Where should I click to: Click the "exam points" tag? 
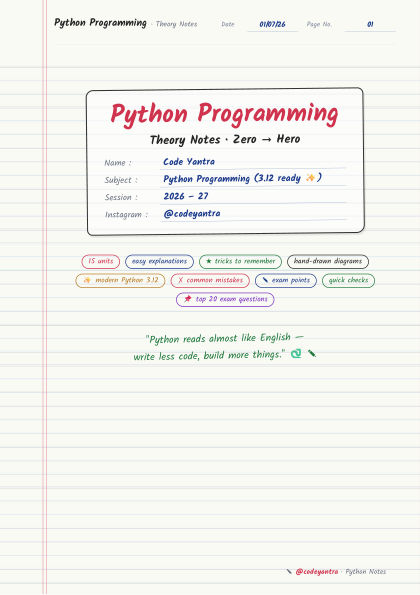tap(286, 280)
